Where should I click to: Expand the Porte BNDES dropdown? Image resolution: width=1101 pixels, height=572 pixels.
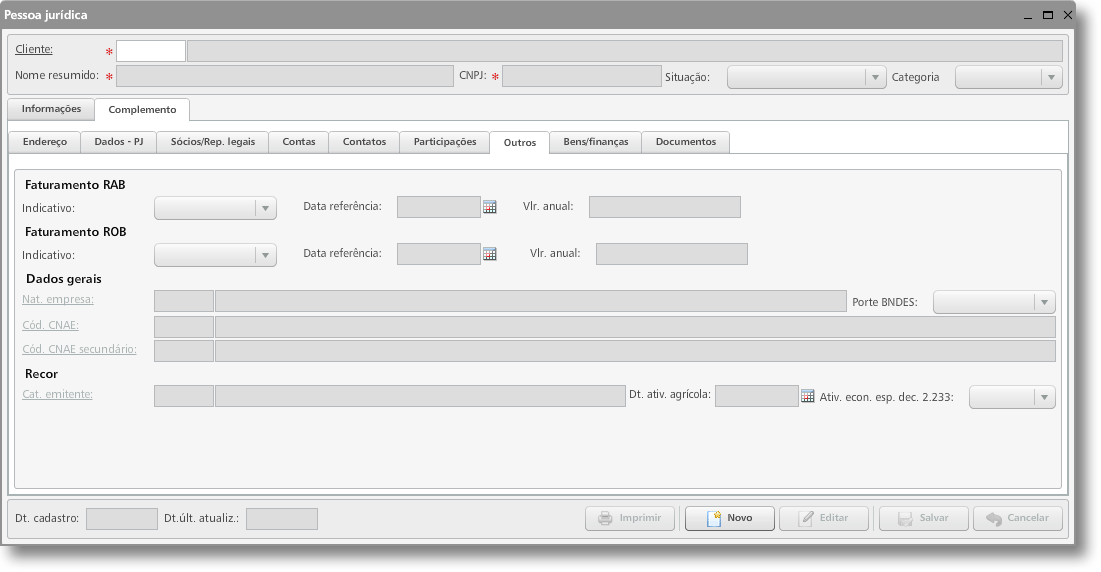coord(994,302)
